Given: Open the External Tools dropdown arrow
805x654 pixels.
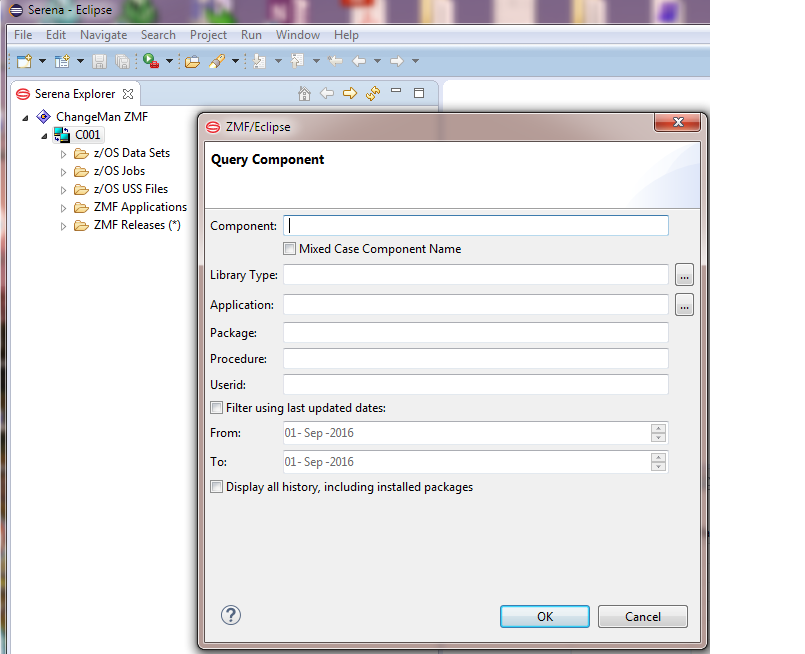Looking at the screenshot, I should (169, 62).
